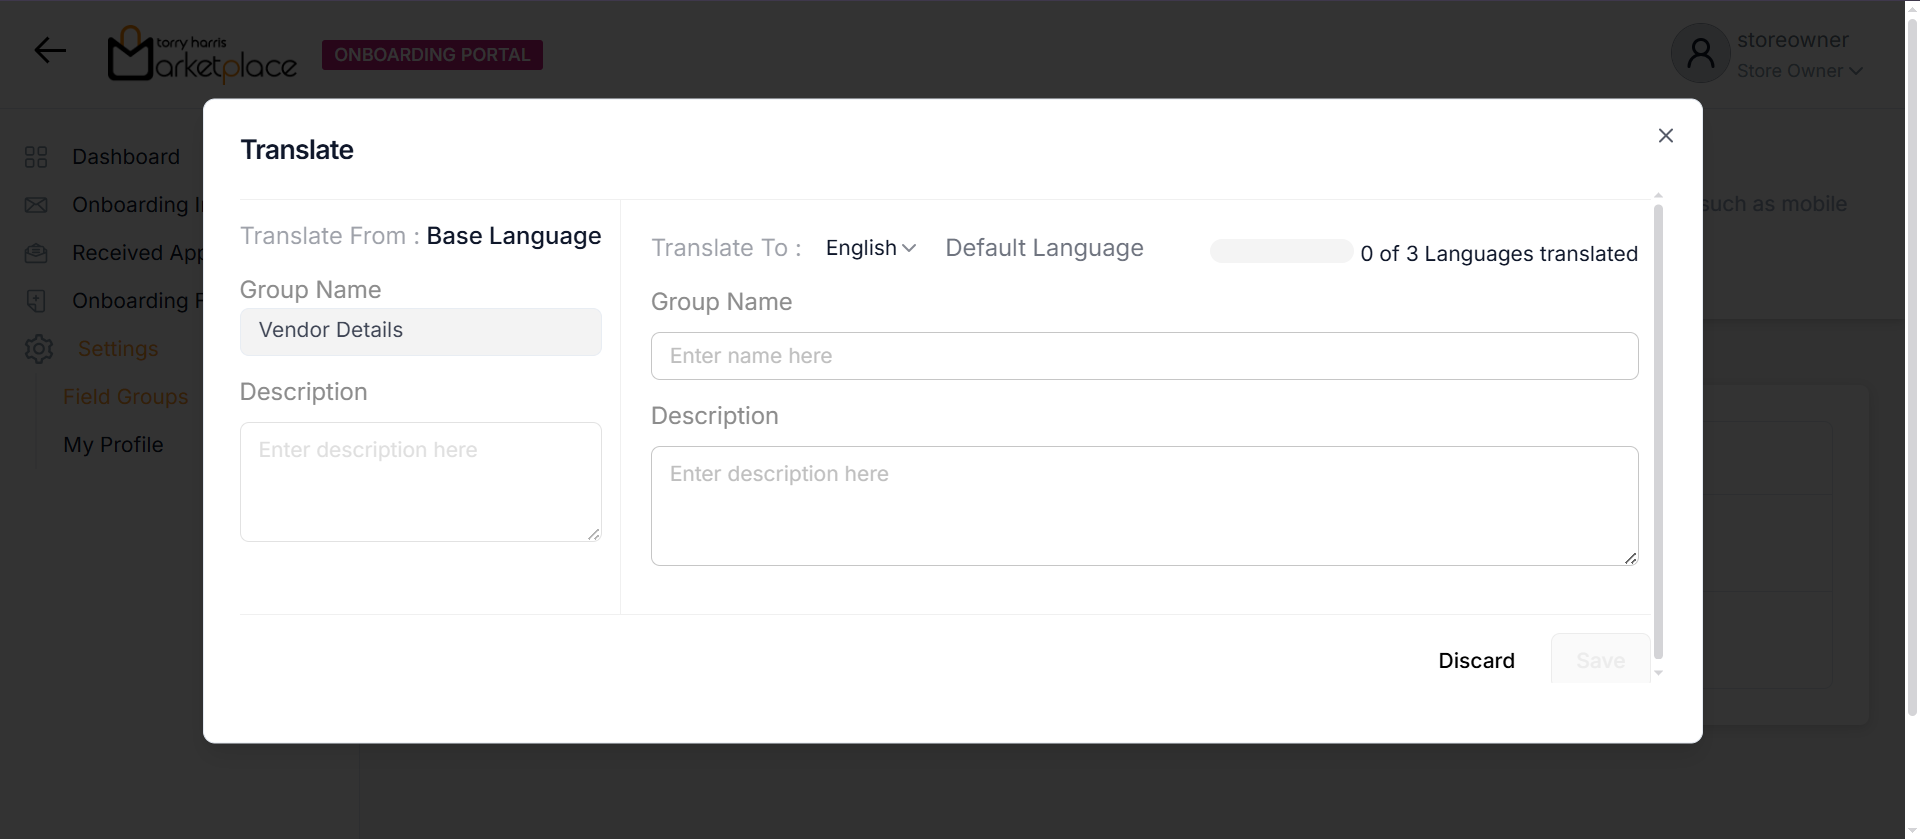Image resolution: width=1920 pixels, height=839 pixels.
Task: Click the translated Description text area
Action: coord(1144,506)
